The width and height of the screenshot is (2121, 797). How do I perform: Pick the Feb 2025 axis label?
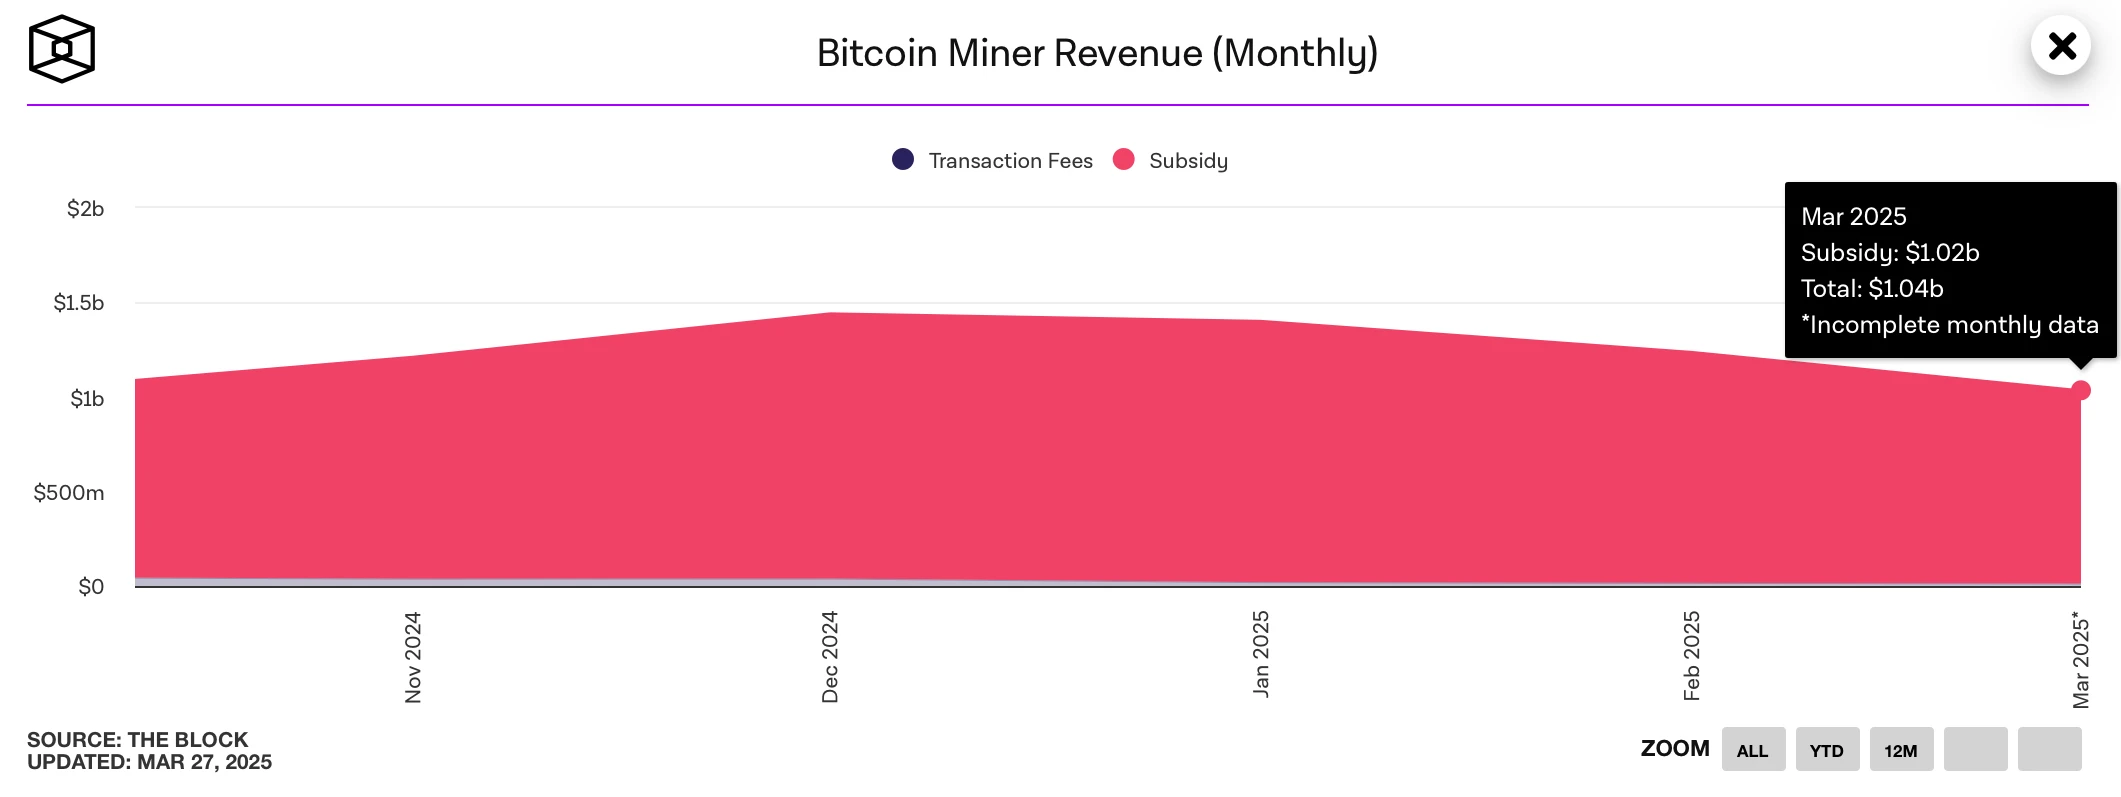[x=1691, y=656]
